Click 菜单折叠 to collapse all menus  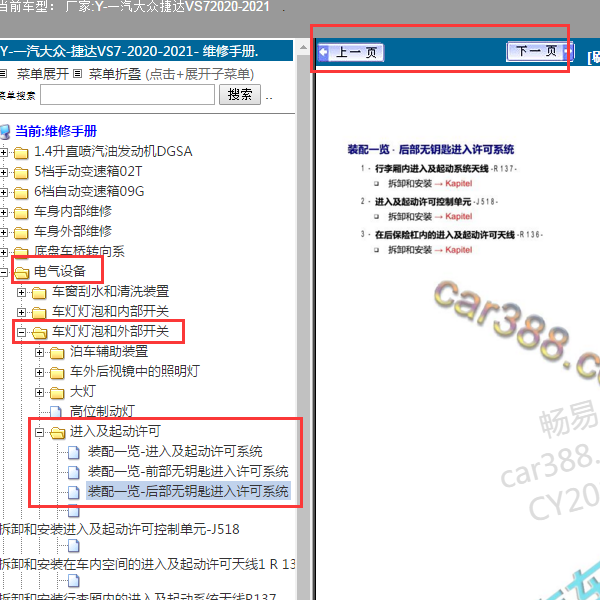click(115, 74)
